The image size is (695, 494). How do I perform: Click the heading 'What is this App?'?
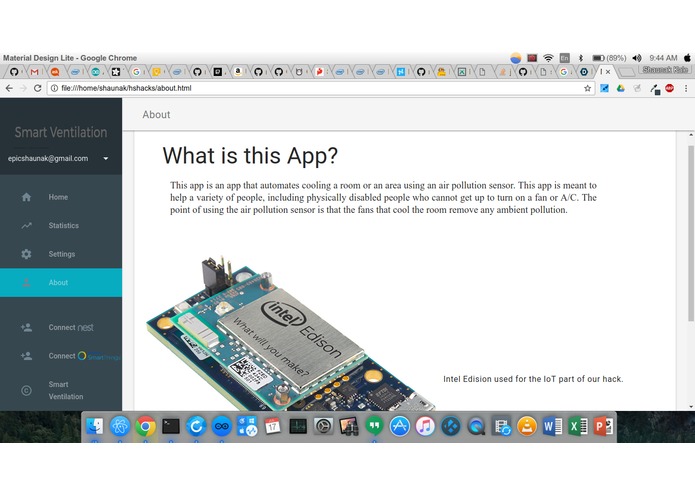point(250,156)
